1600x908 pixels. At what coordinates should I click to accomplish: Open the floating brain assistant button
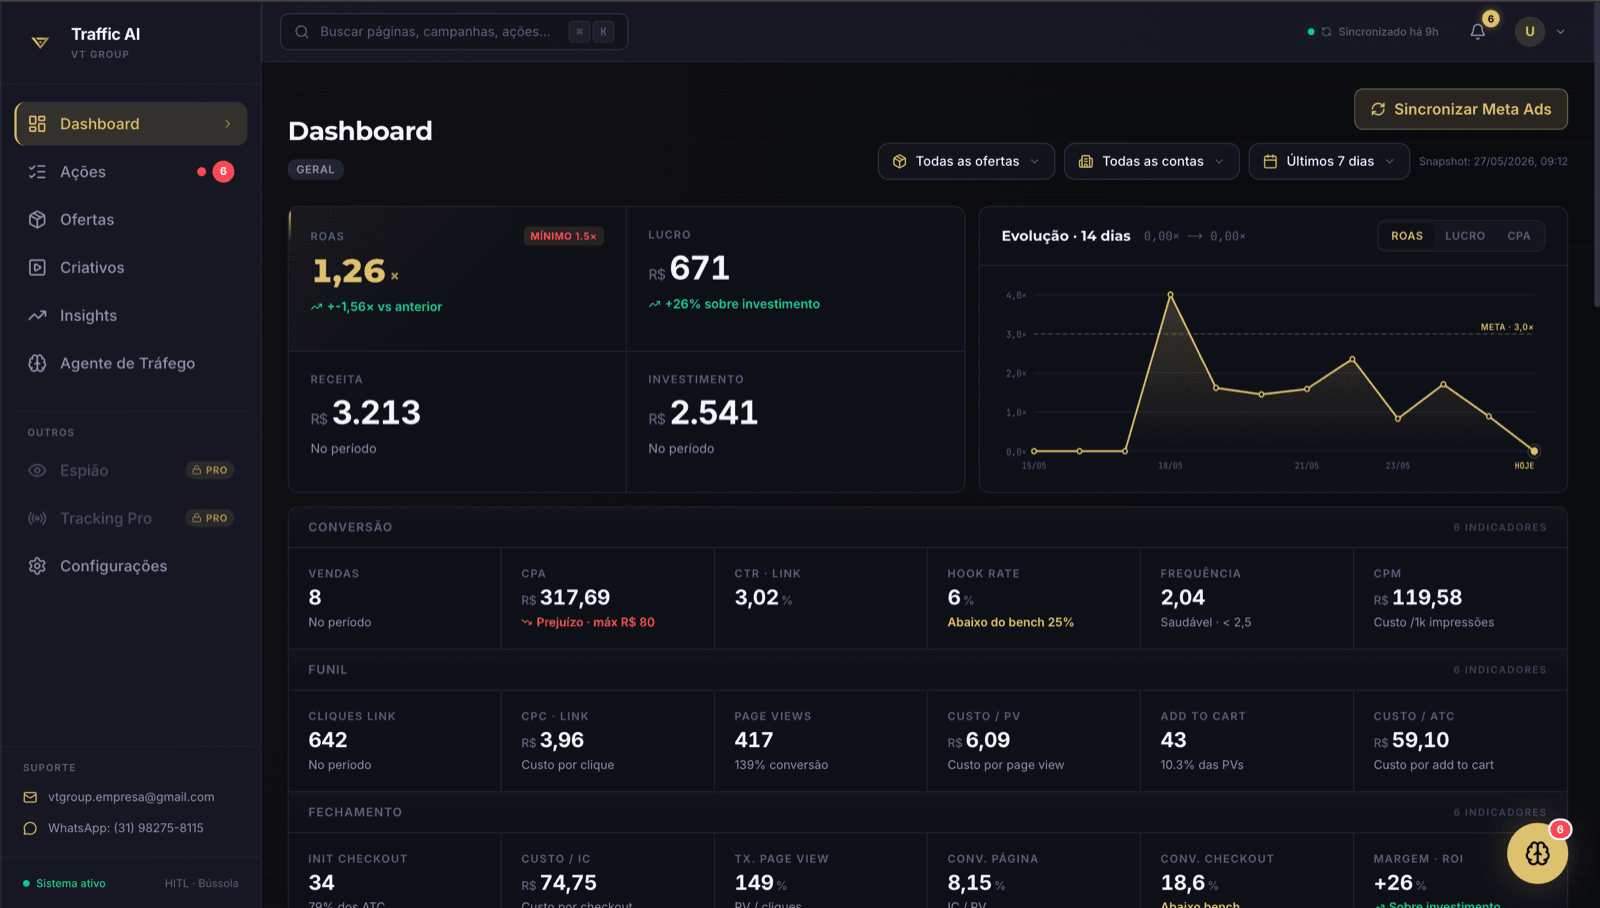(x=1537, y=853)
